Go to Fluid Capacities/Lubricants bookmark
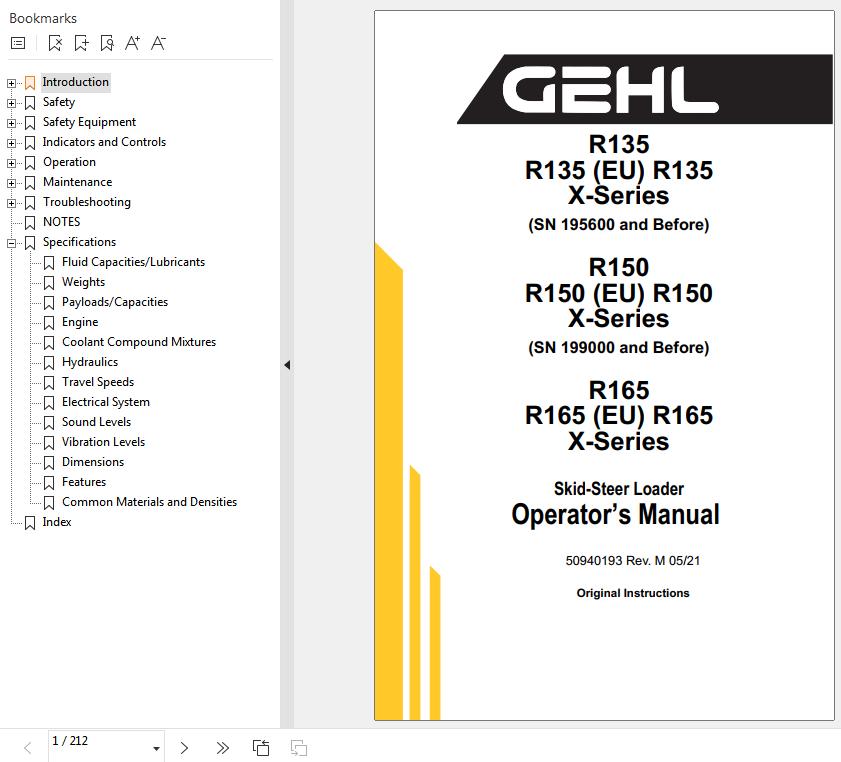 point(134,262)
